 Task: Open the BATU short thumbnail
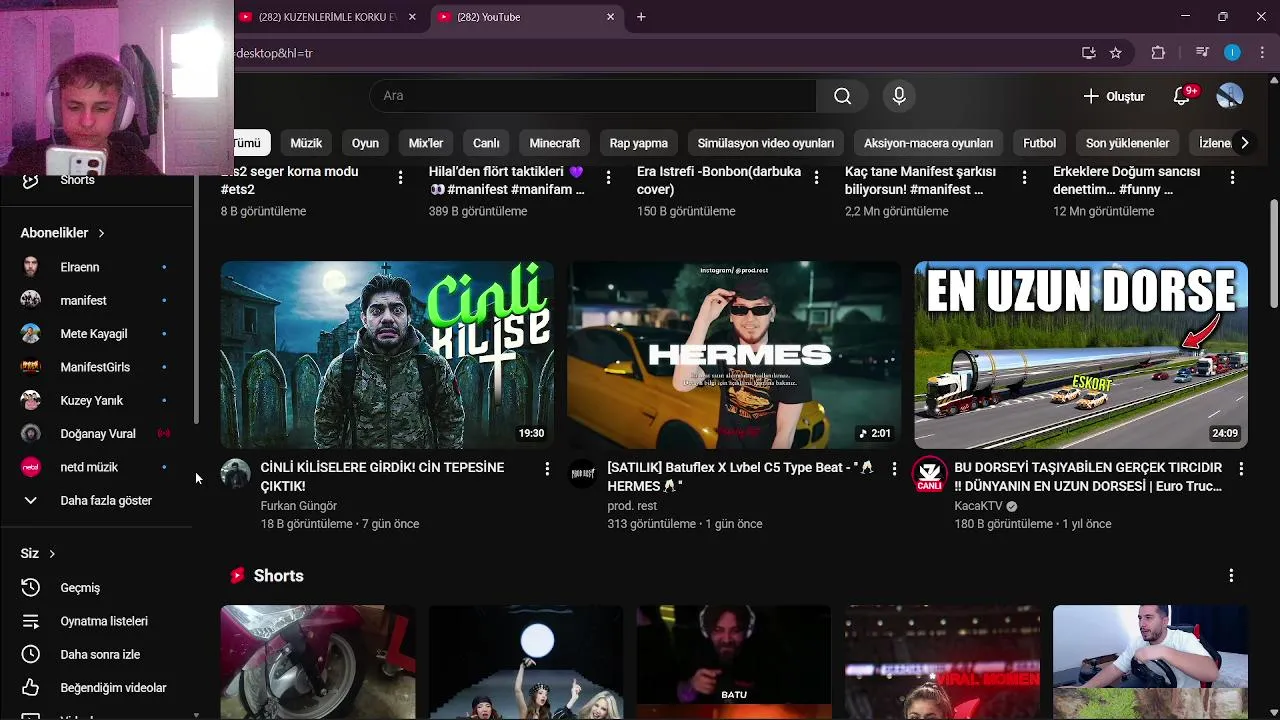(734, 662)
